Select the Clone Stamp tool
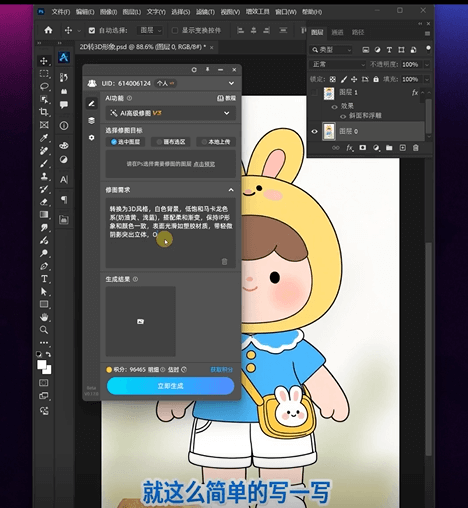The height and width of the screenshot is (508, 468). [x=44, y=176]
